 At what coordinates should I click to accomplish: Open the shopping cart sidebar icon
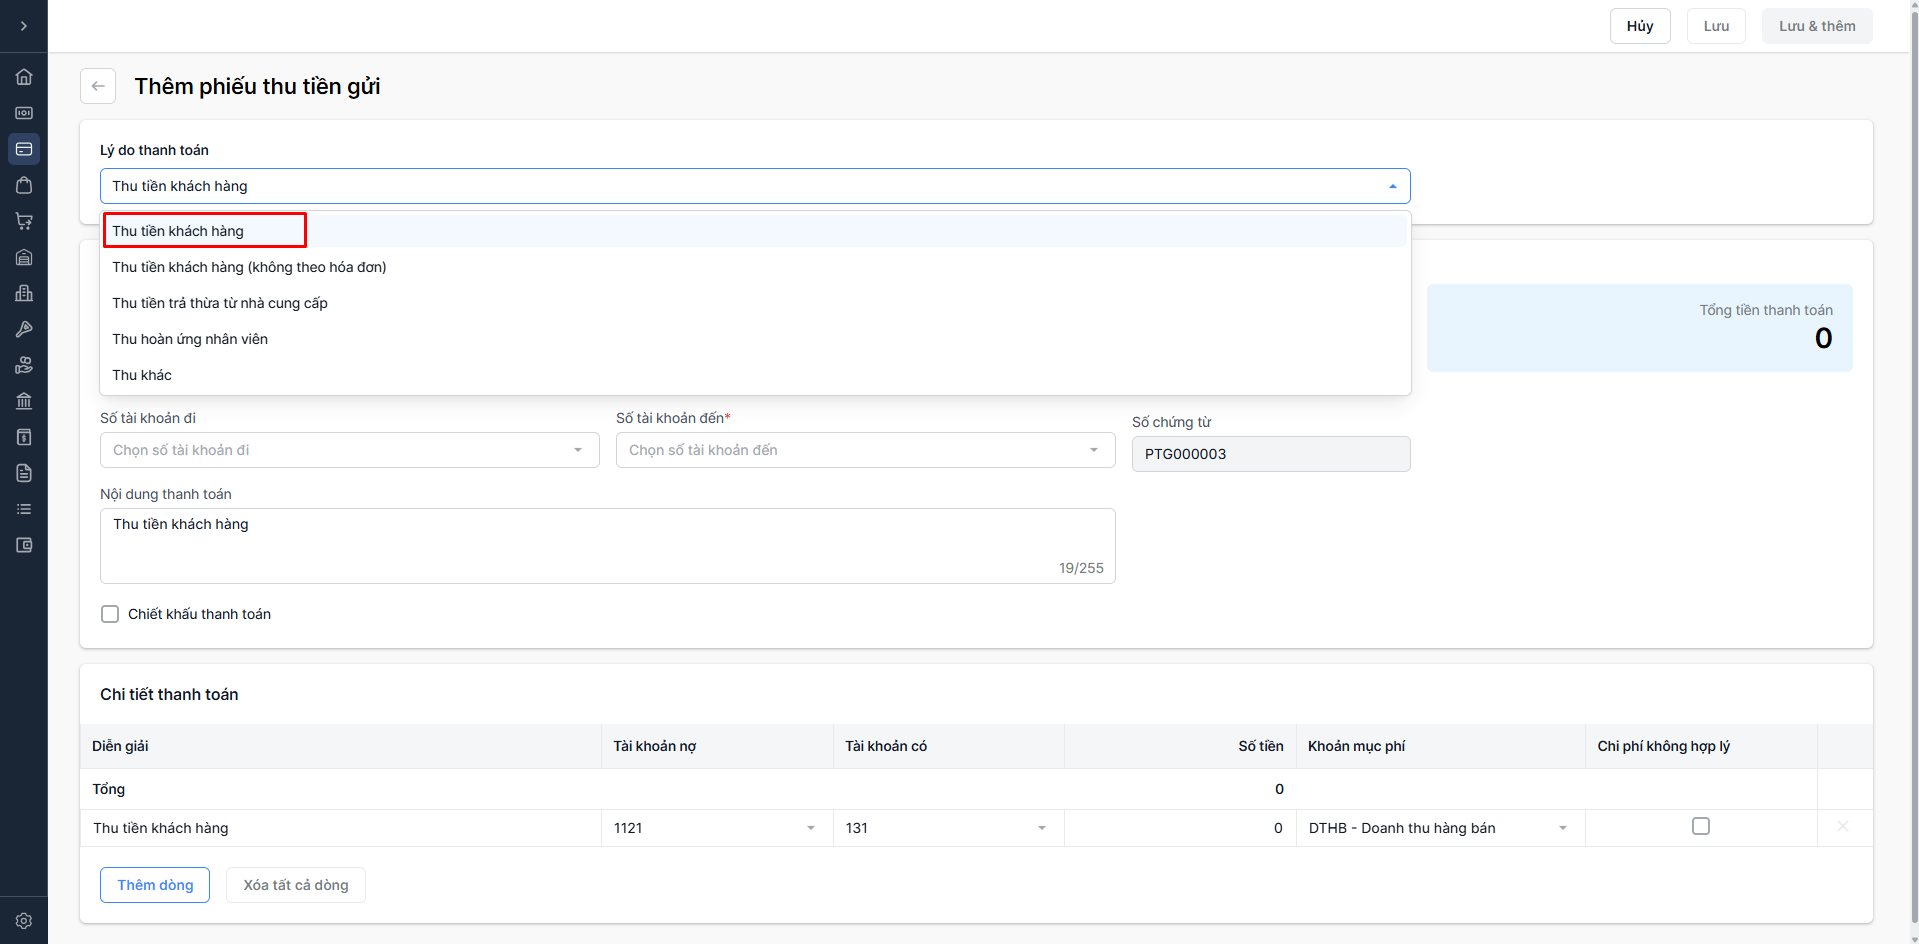tap(24, 221)
